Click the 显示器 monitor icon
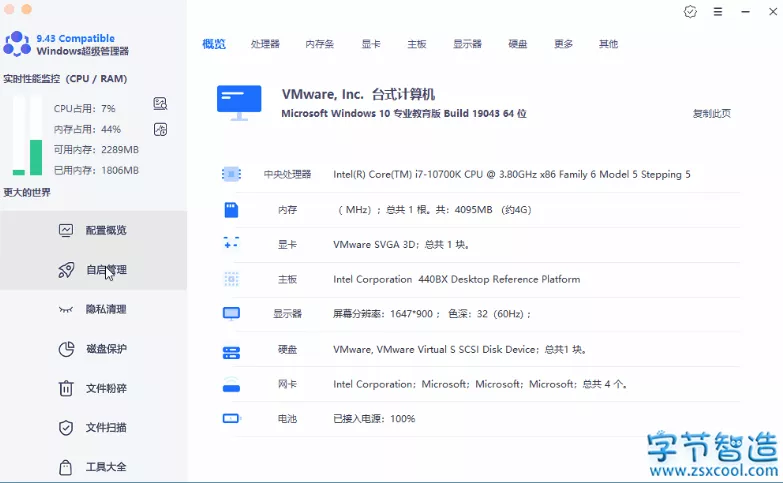Viewport: 783px width, 483px height. [x=231, y=314]
